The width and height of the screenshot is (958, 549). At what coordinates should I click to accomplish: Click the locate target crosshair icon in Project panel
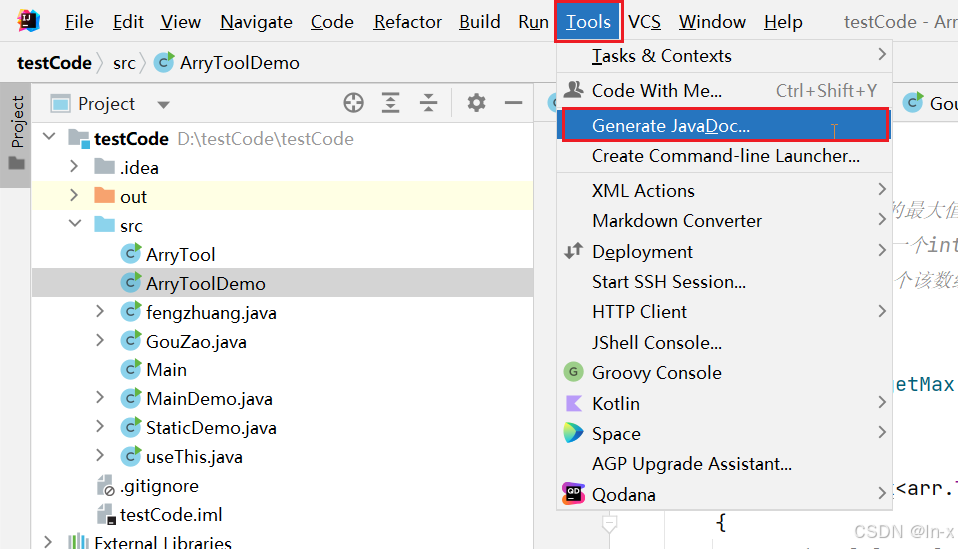[353, 103]
